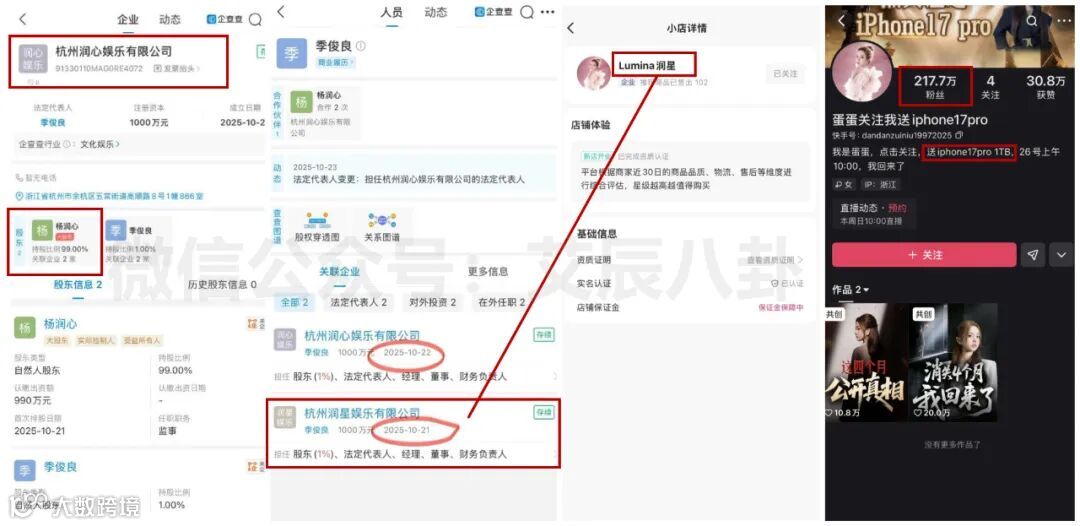The height and width of the screenshot is (526, 1080).
Task: Open 发票抬头 beside the company code
Action: pyautogui.click(x=178, y=69)
